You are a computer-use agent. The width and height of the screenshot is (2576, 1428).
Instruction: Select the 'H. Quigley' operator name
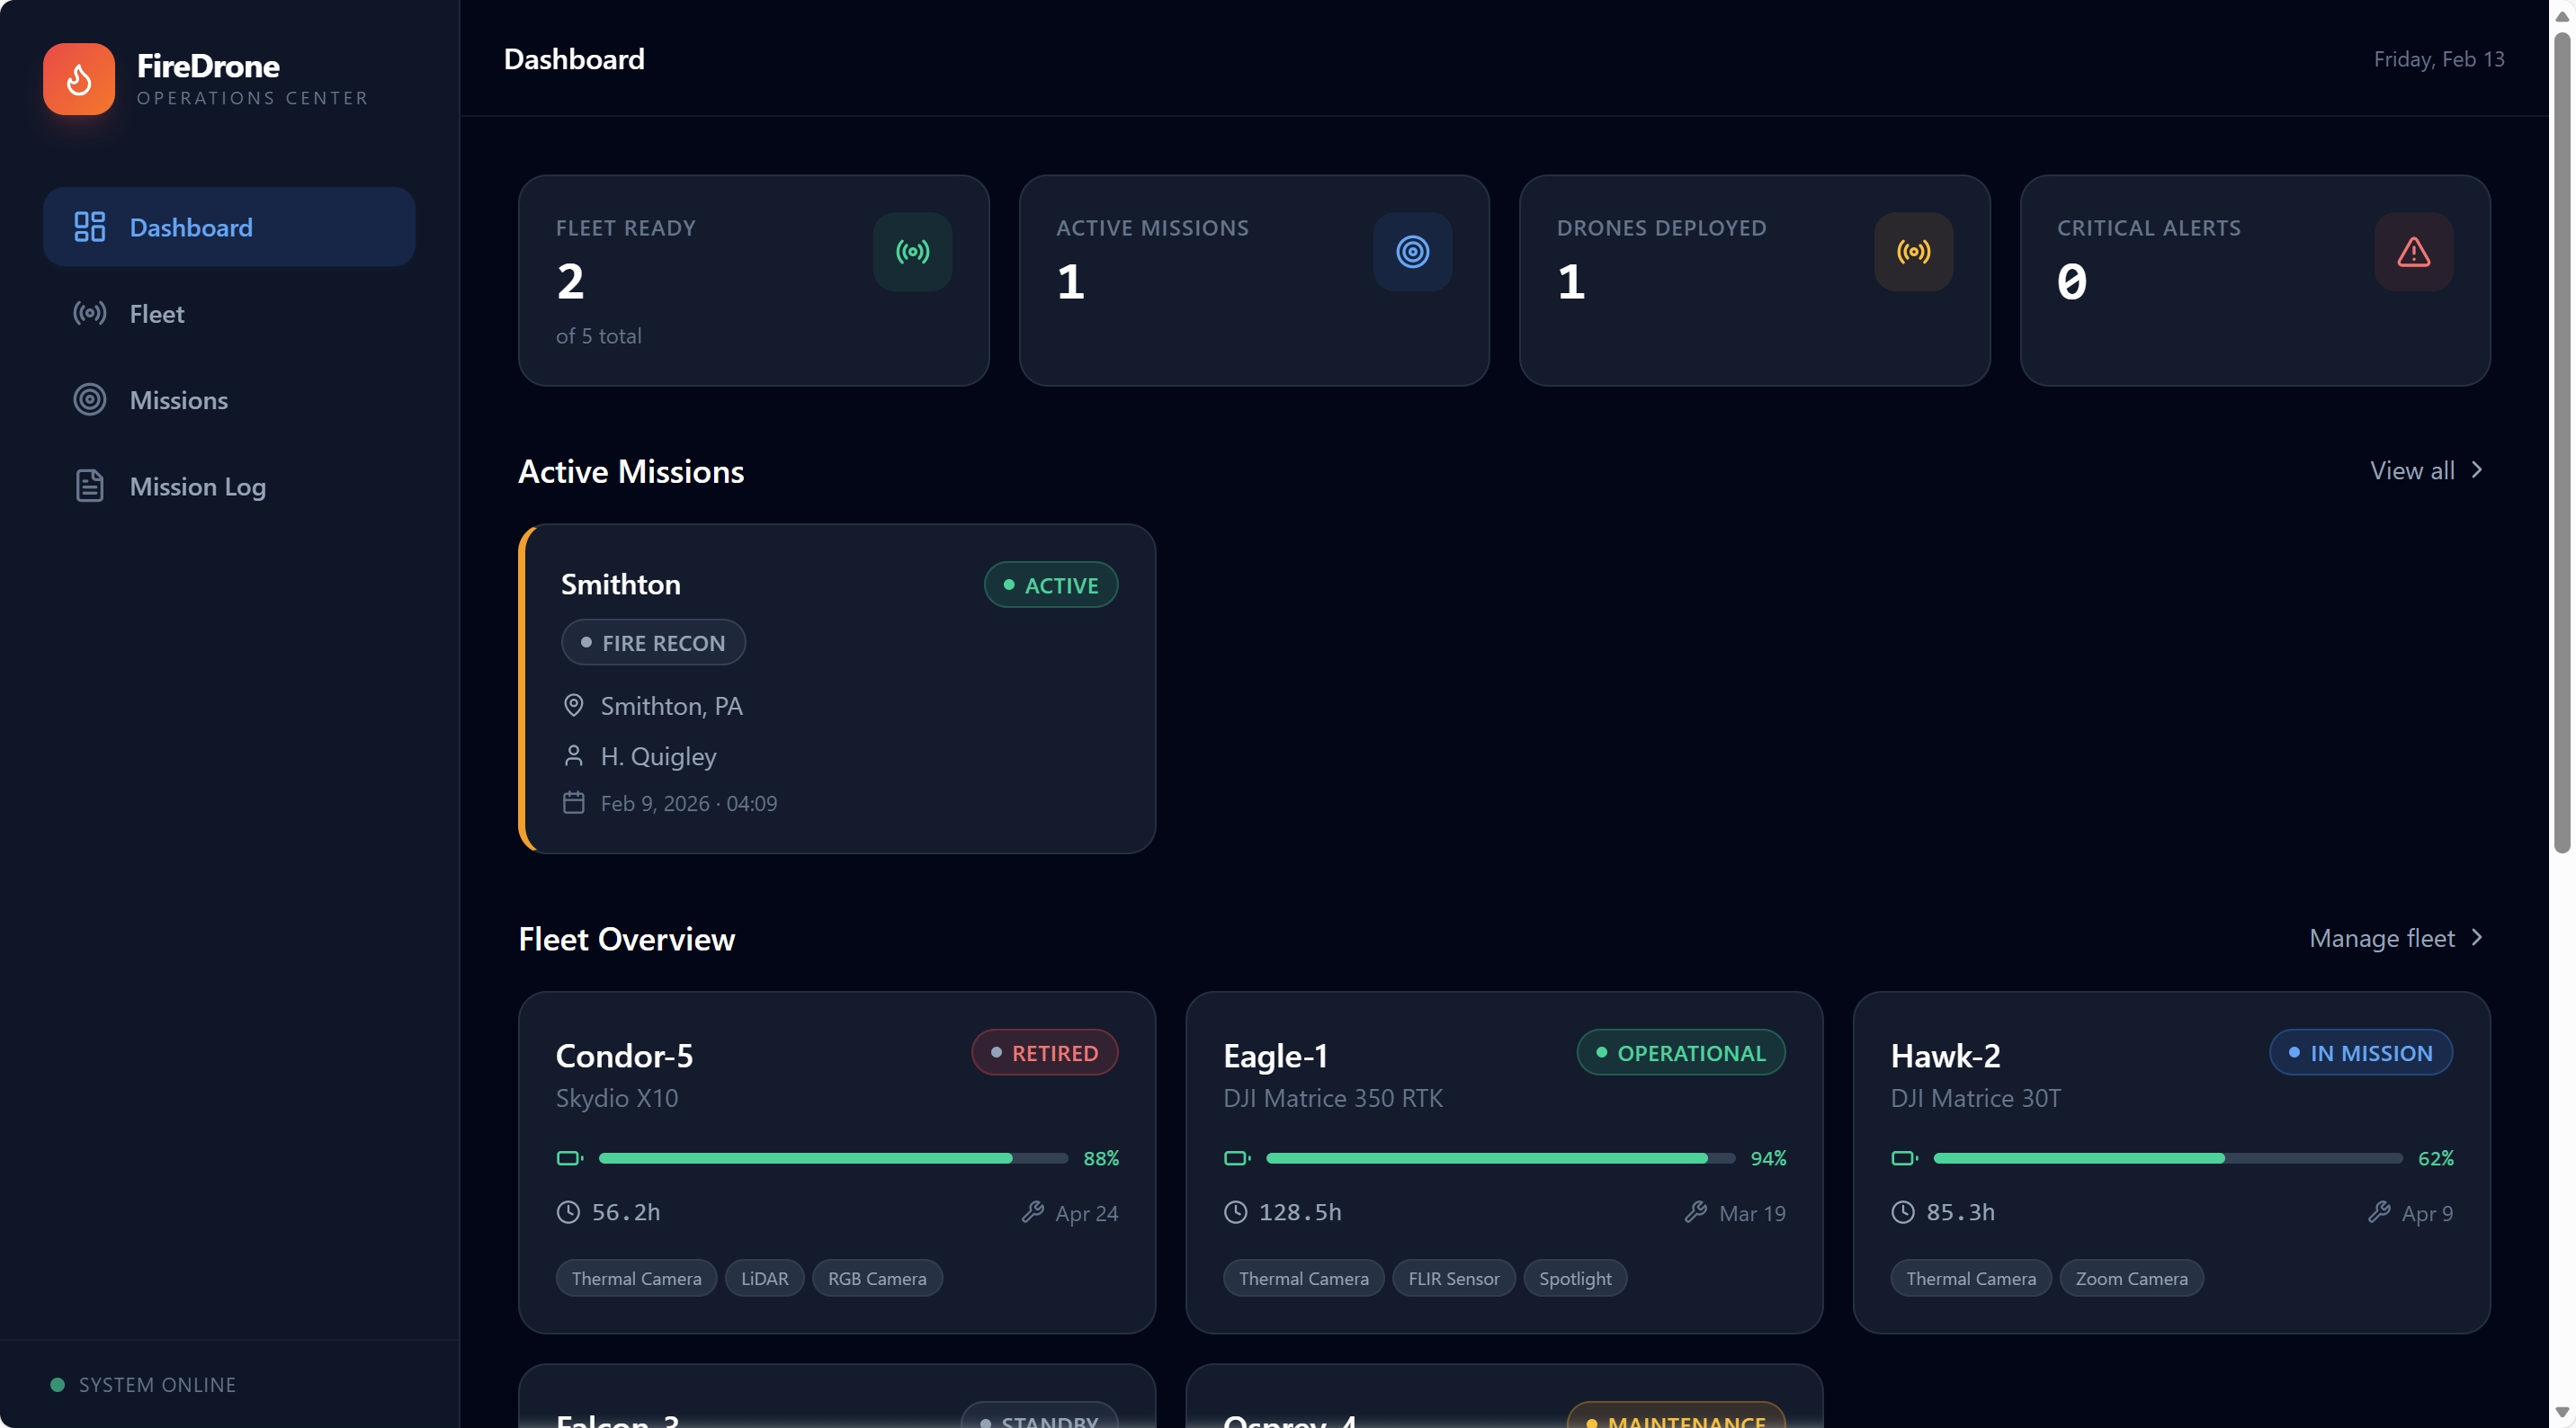point(658,757)
